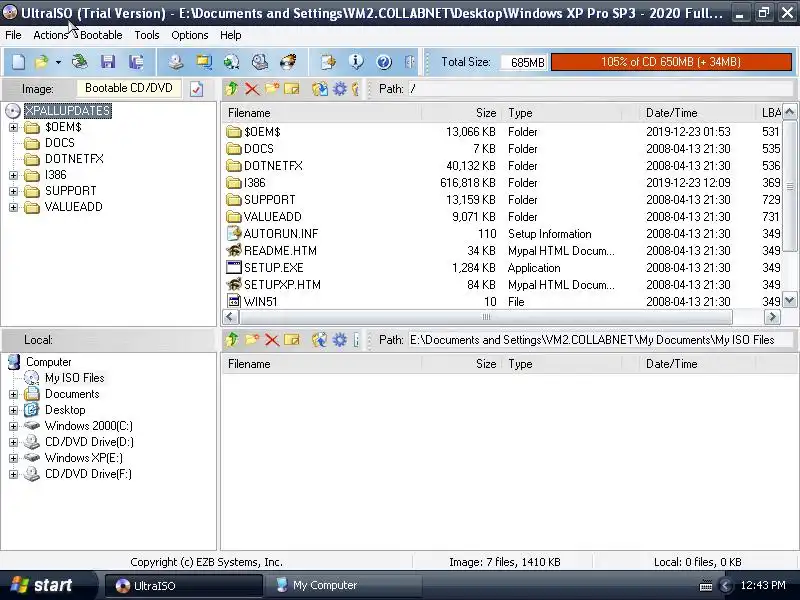This screenshot has width=800, height=600.
Task: Select the SETUP.EXE file row
Action: 502,268
